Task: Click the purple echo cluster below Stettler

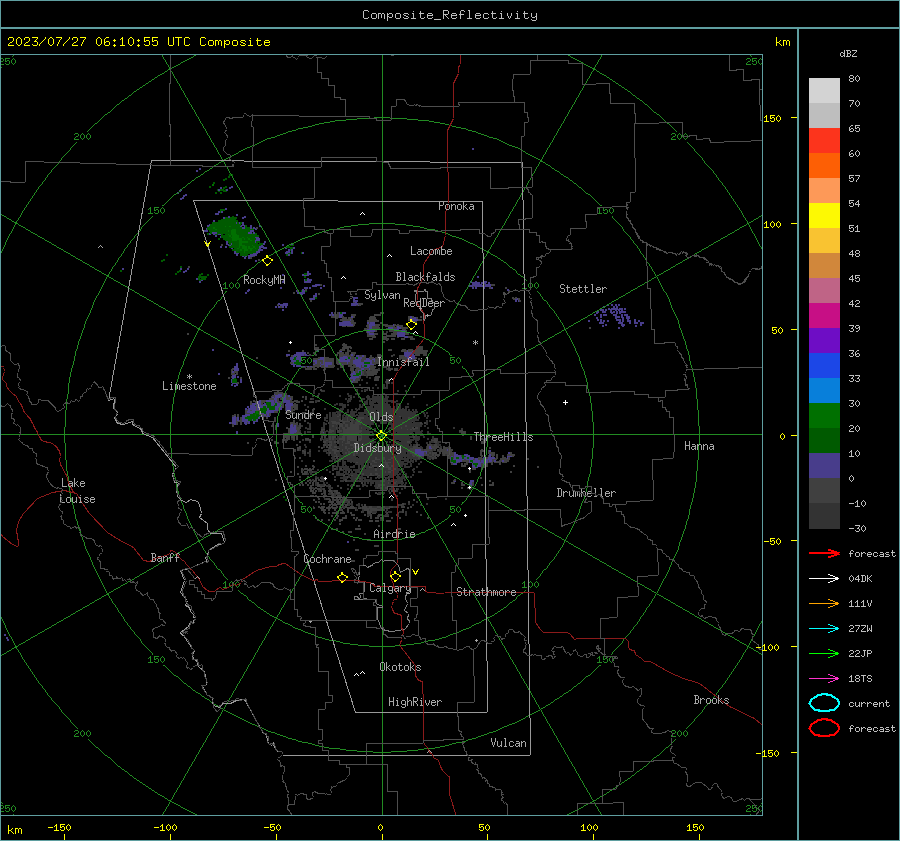Action: (616, 316)
